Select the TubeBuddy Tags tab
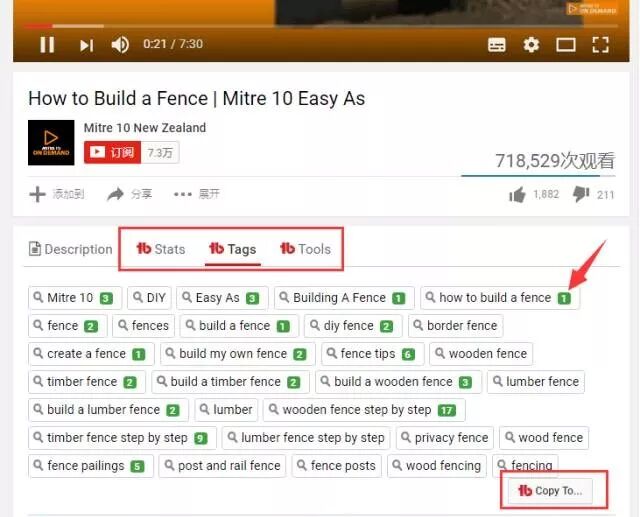The height and width of the screenshot is (517, 640). point(233,249)
